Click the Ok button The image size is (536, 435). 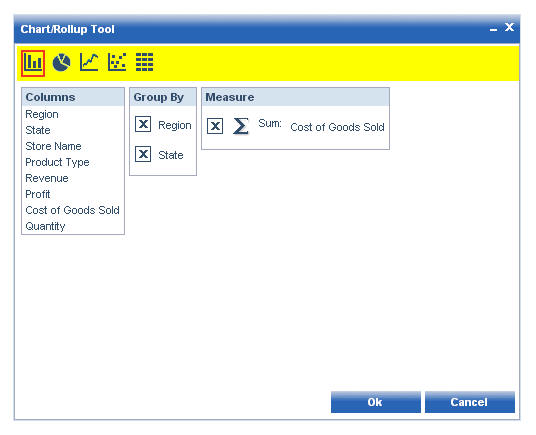point(376,402)
